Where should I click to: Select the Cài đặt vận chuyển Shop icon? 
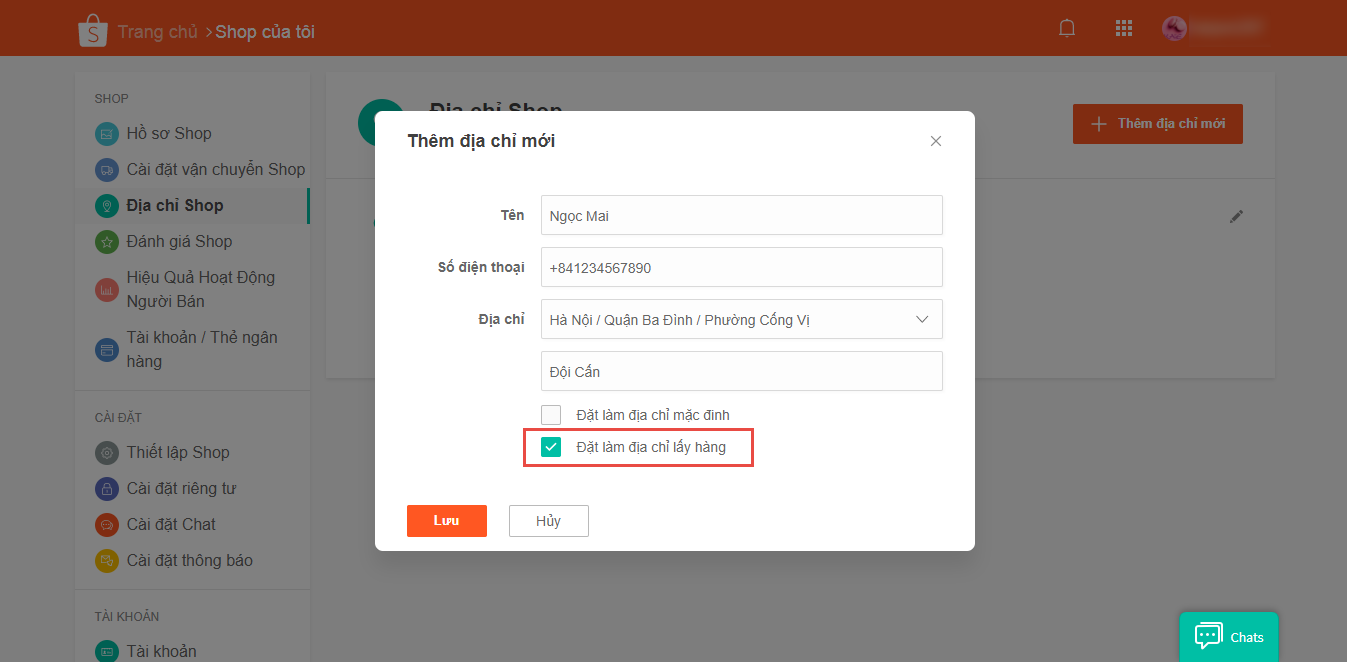tap(107, 169)
